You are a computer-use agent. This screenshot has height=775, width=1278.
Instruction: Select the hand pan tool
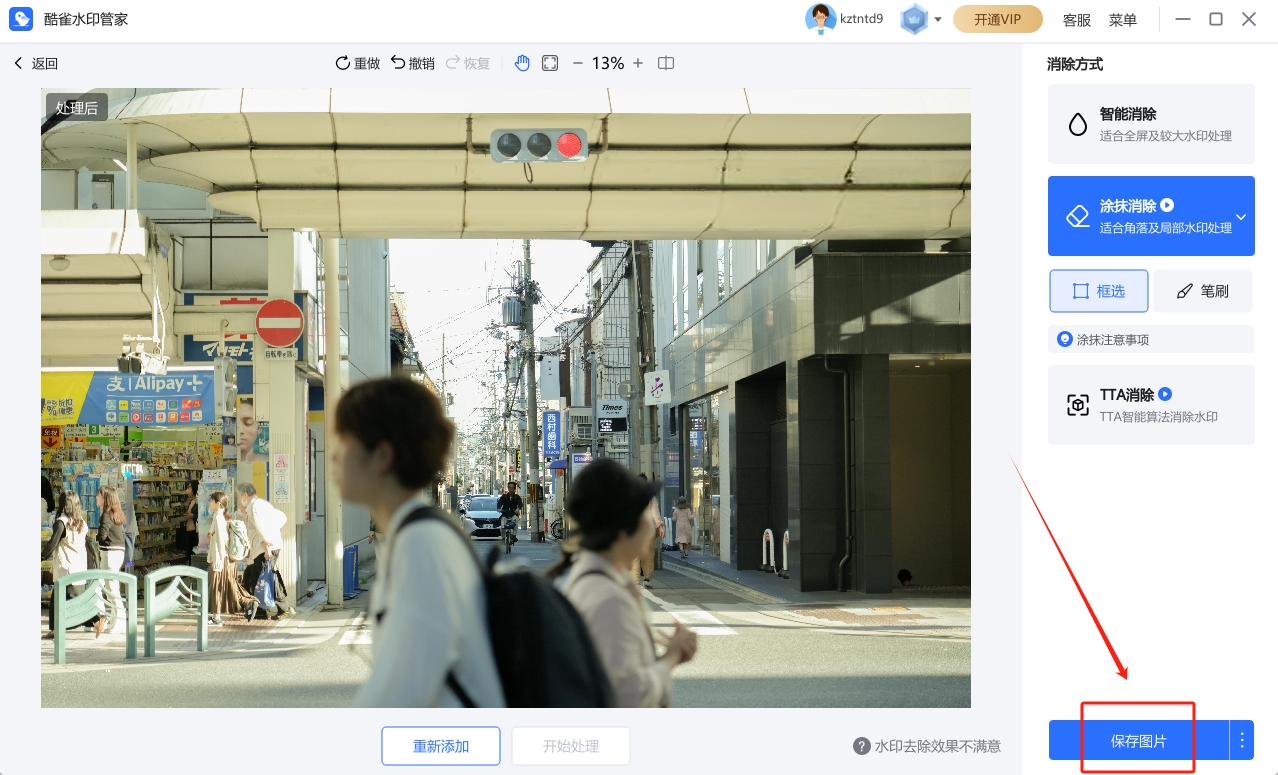point(522,63)
